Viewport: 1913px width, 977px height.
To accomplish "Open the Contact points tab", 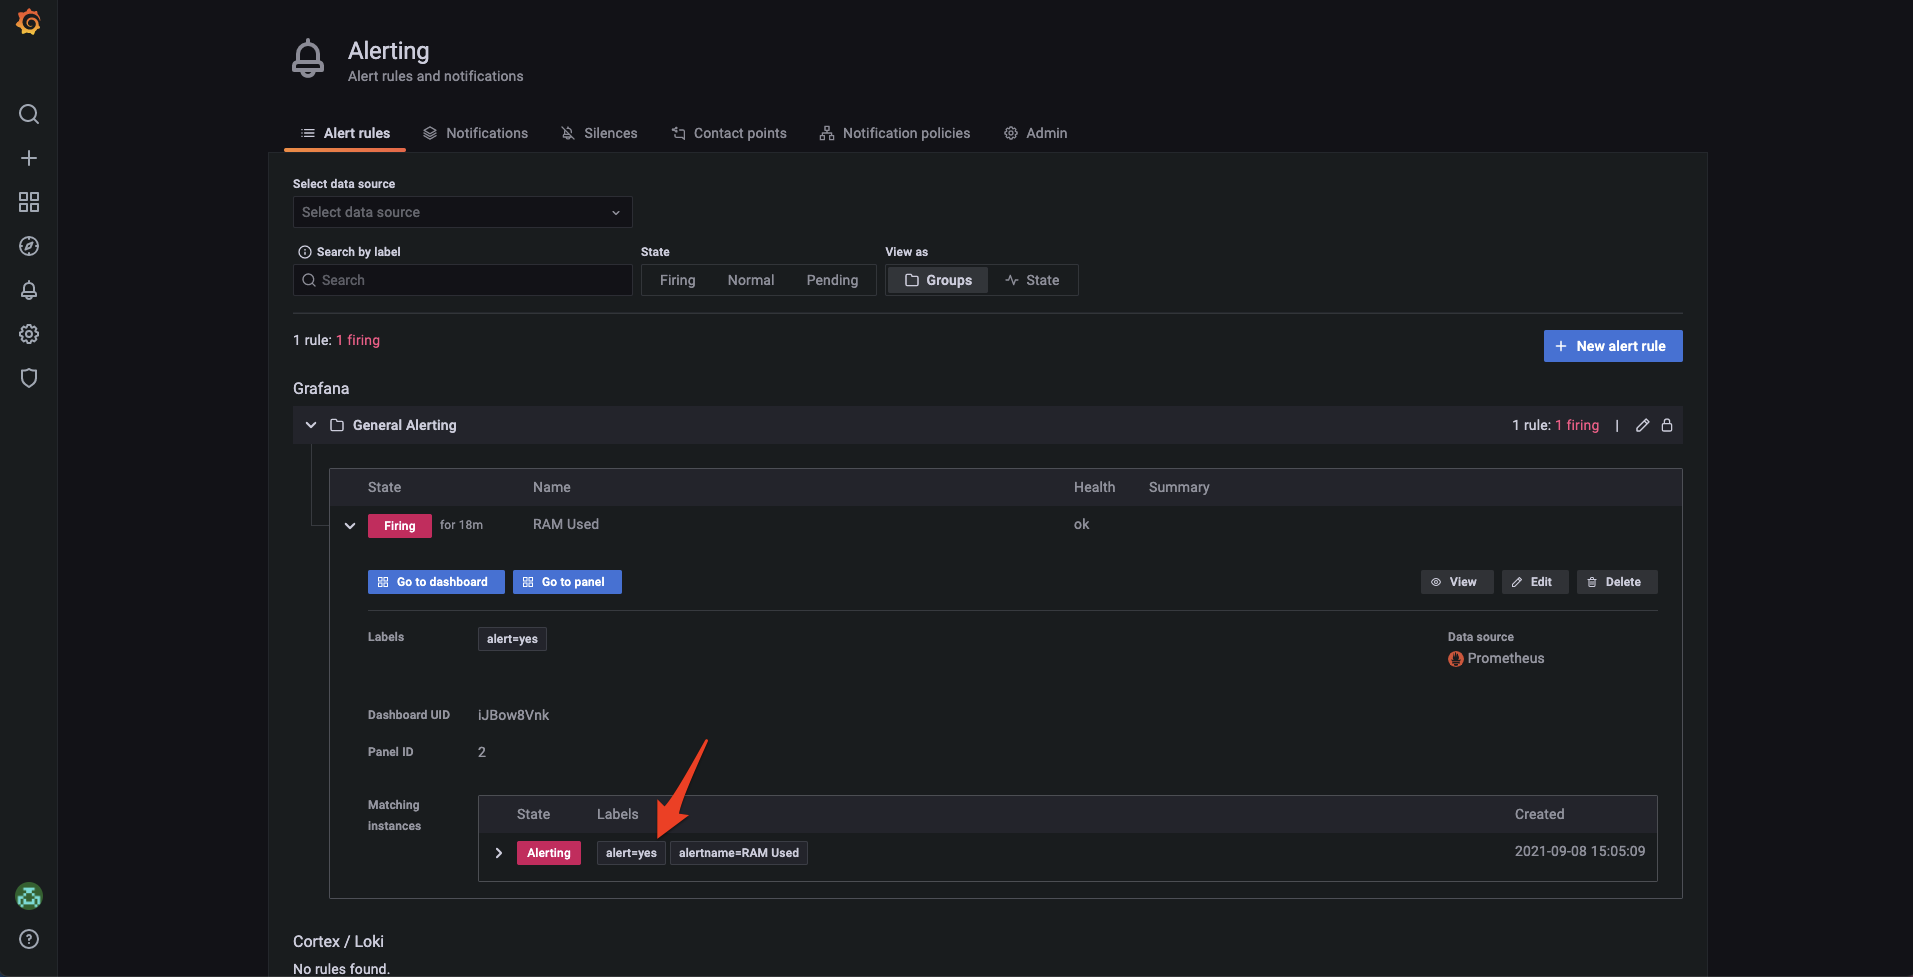I will click(740, 132).
